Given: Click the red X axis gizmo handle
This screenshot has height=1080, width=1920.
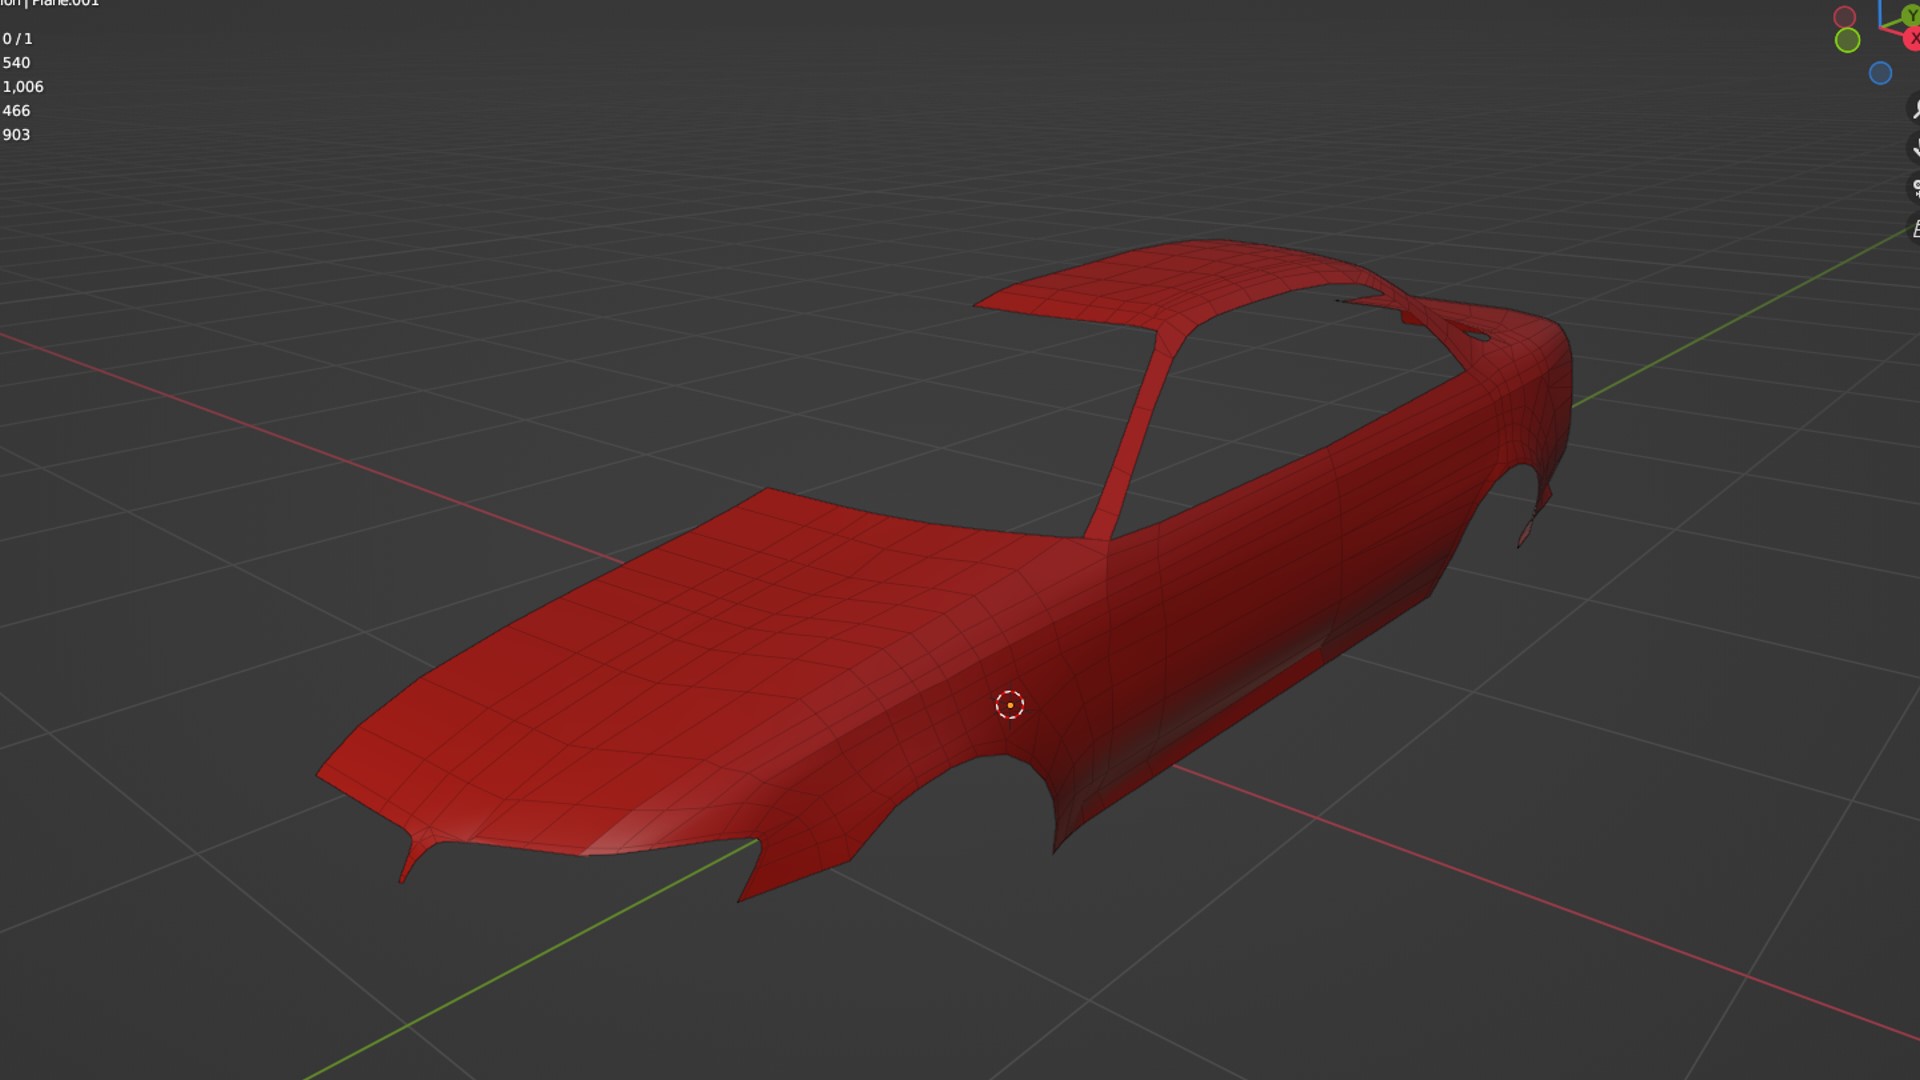Looking at the screenshot, I should click(1912, 38).
